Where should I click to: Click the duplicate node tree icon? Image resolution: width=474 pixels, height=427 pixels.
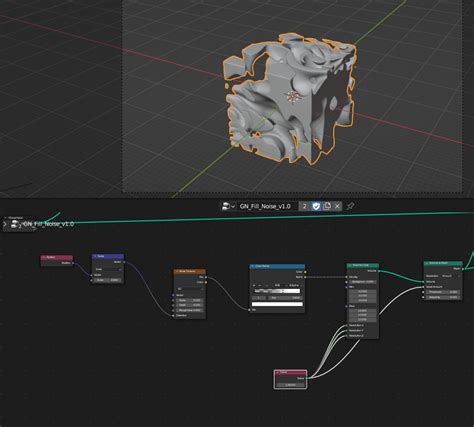327,206
